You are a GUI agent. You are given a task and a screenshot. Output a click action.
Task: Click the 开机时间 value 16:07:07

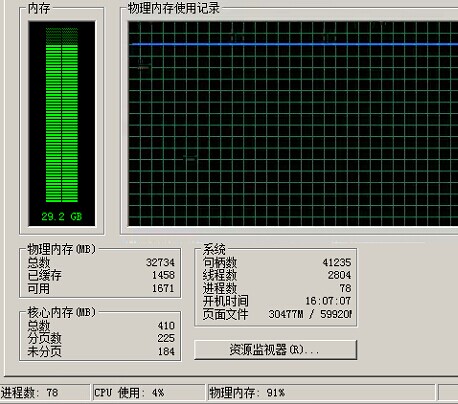click(328, 301)
